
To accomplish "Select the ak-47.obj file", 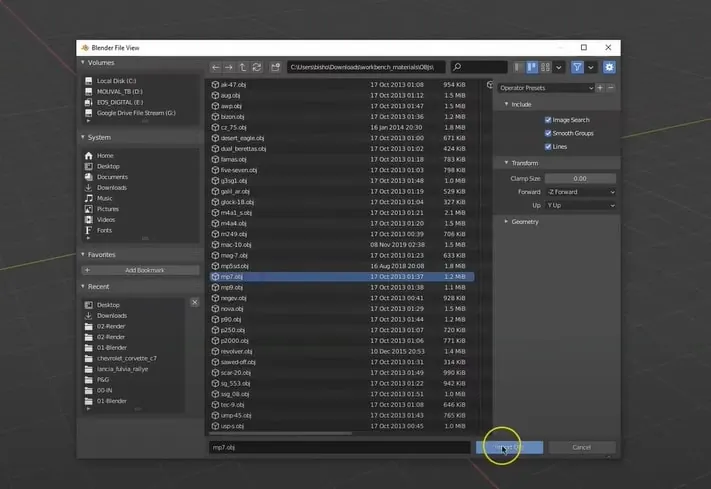I will click(x=342, y=85).
